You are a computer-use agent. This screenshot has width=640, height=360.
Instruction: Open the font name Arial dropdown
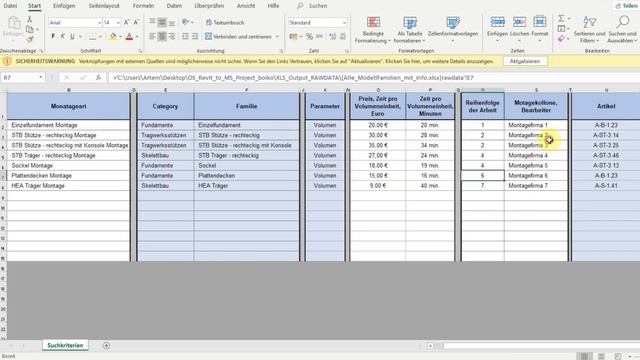[99, 22]
